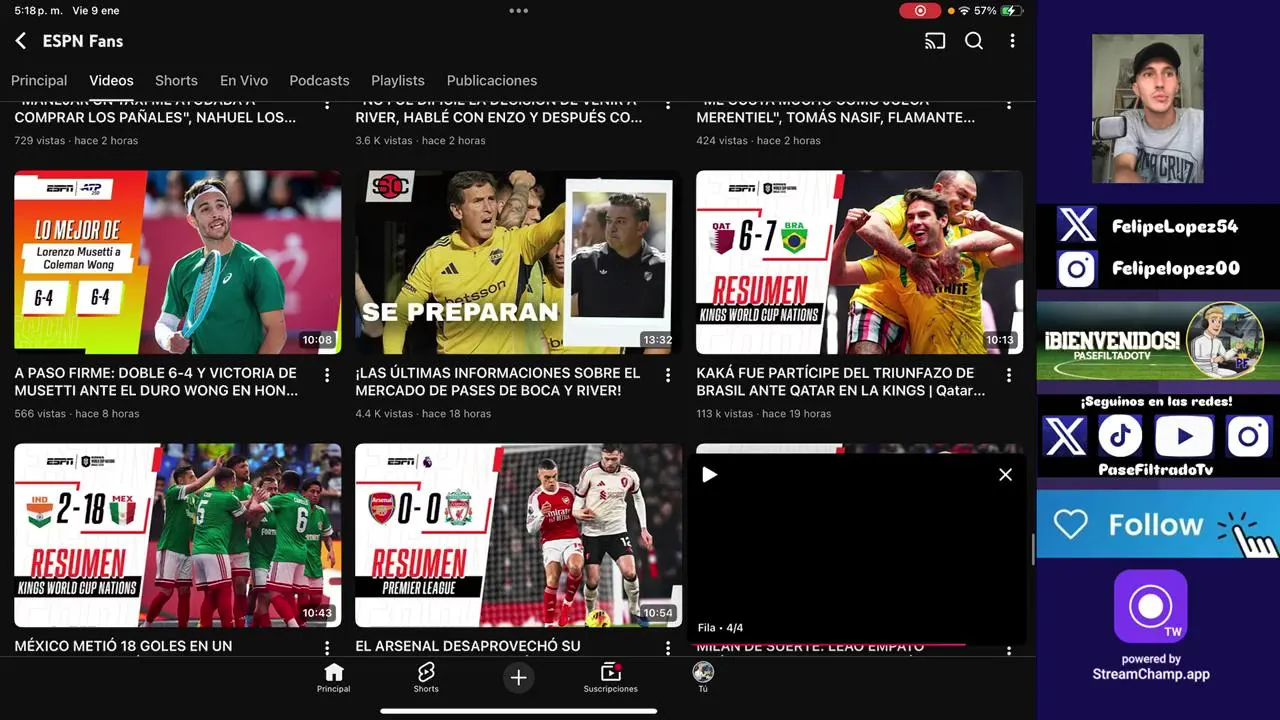Viewport: 1280px width, 720px height.
Task: Click the '10:08' duration badge
Action: [317, 340]
